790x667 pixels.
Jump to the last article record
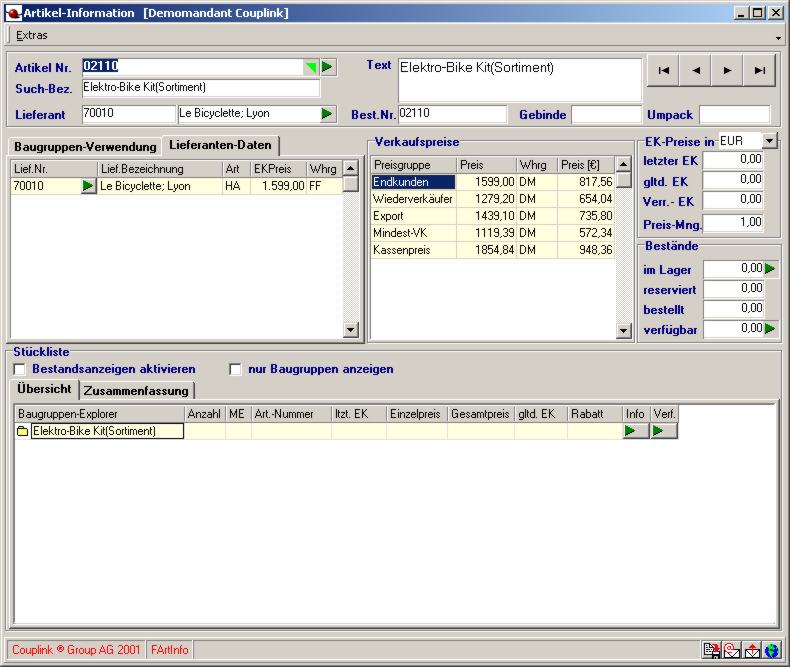point(760,70)
